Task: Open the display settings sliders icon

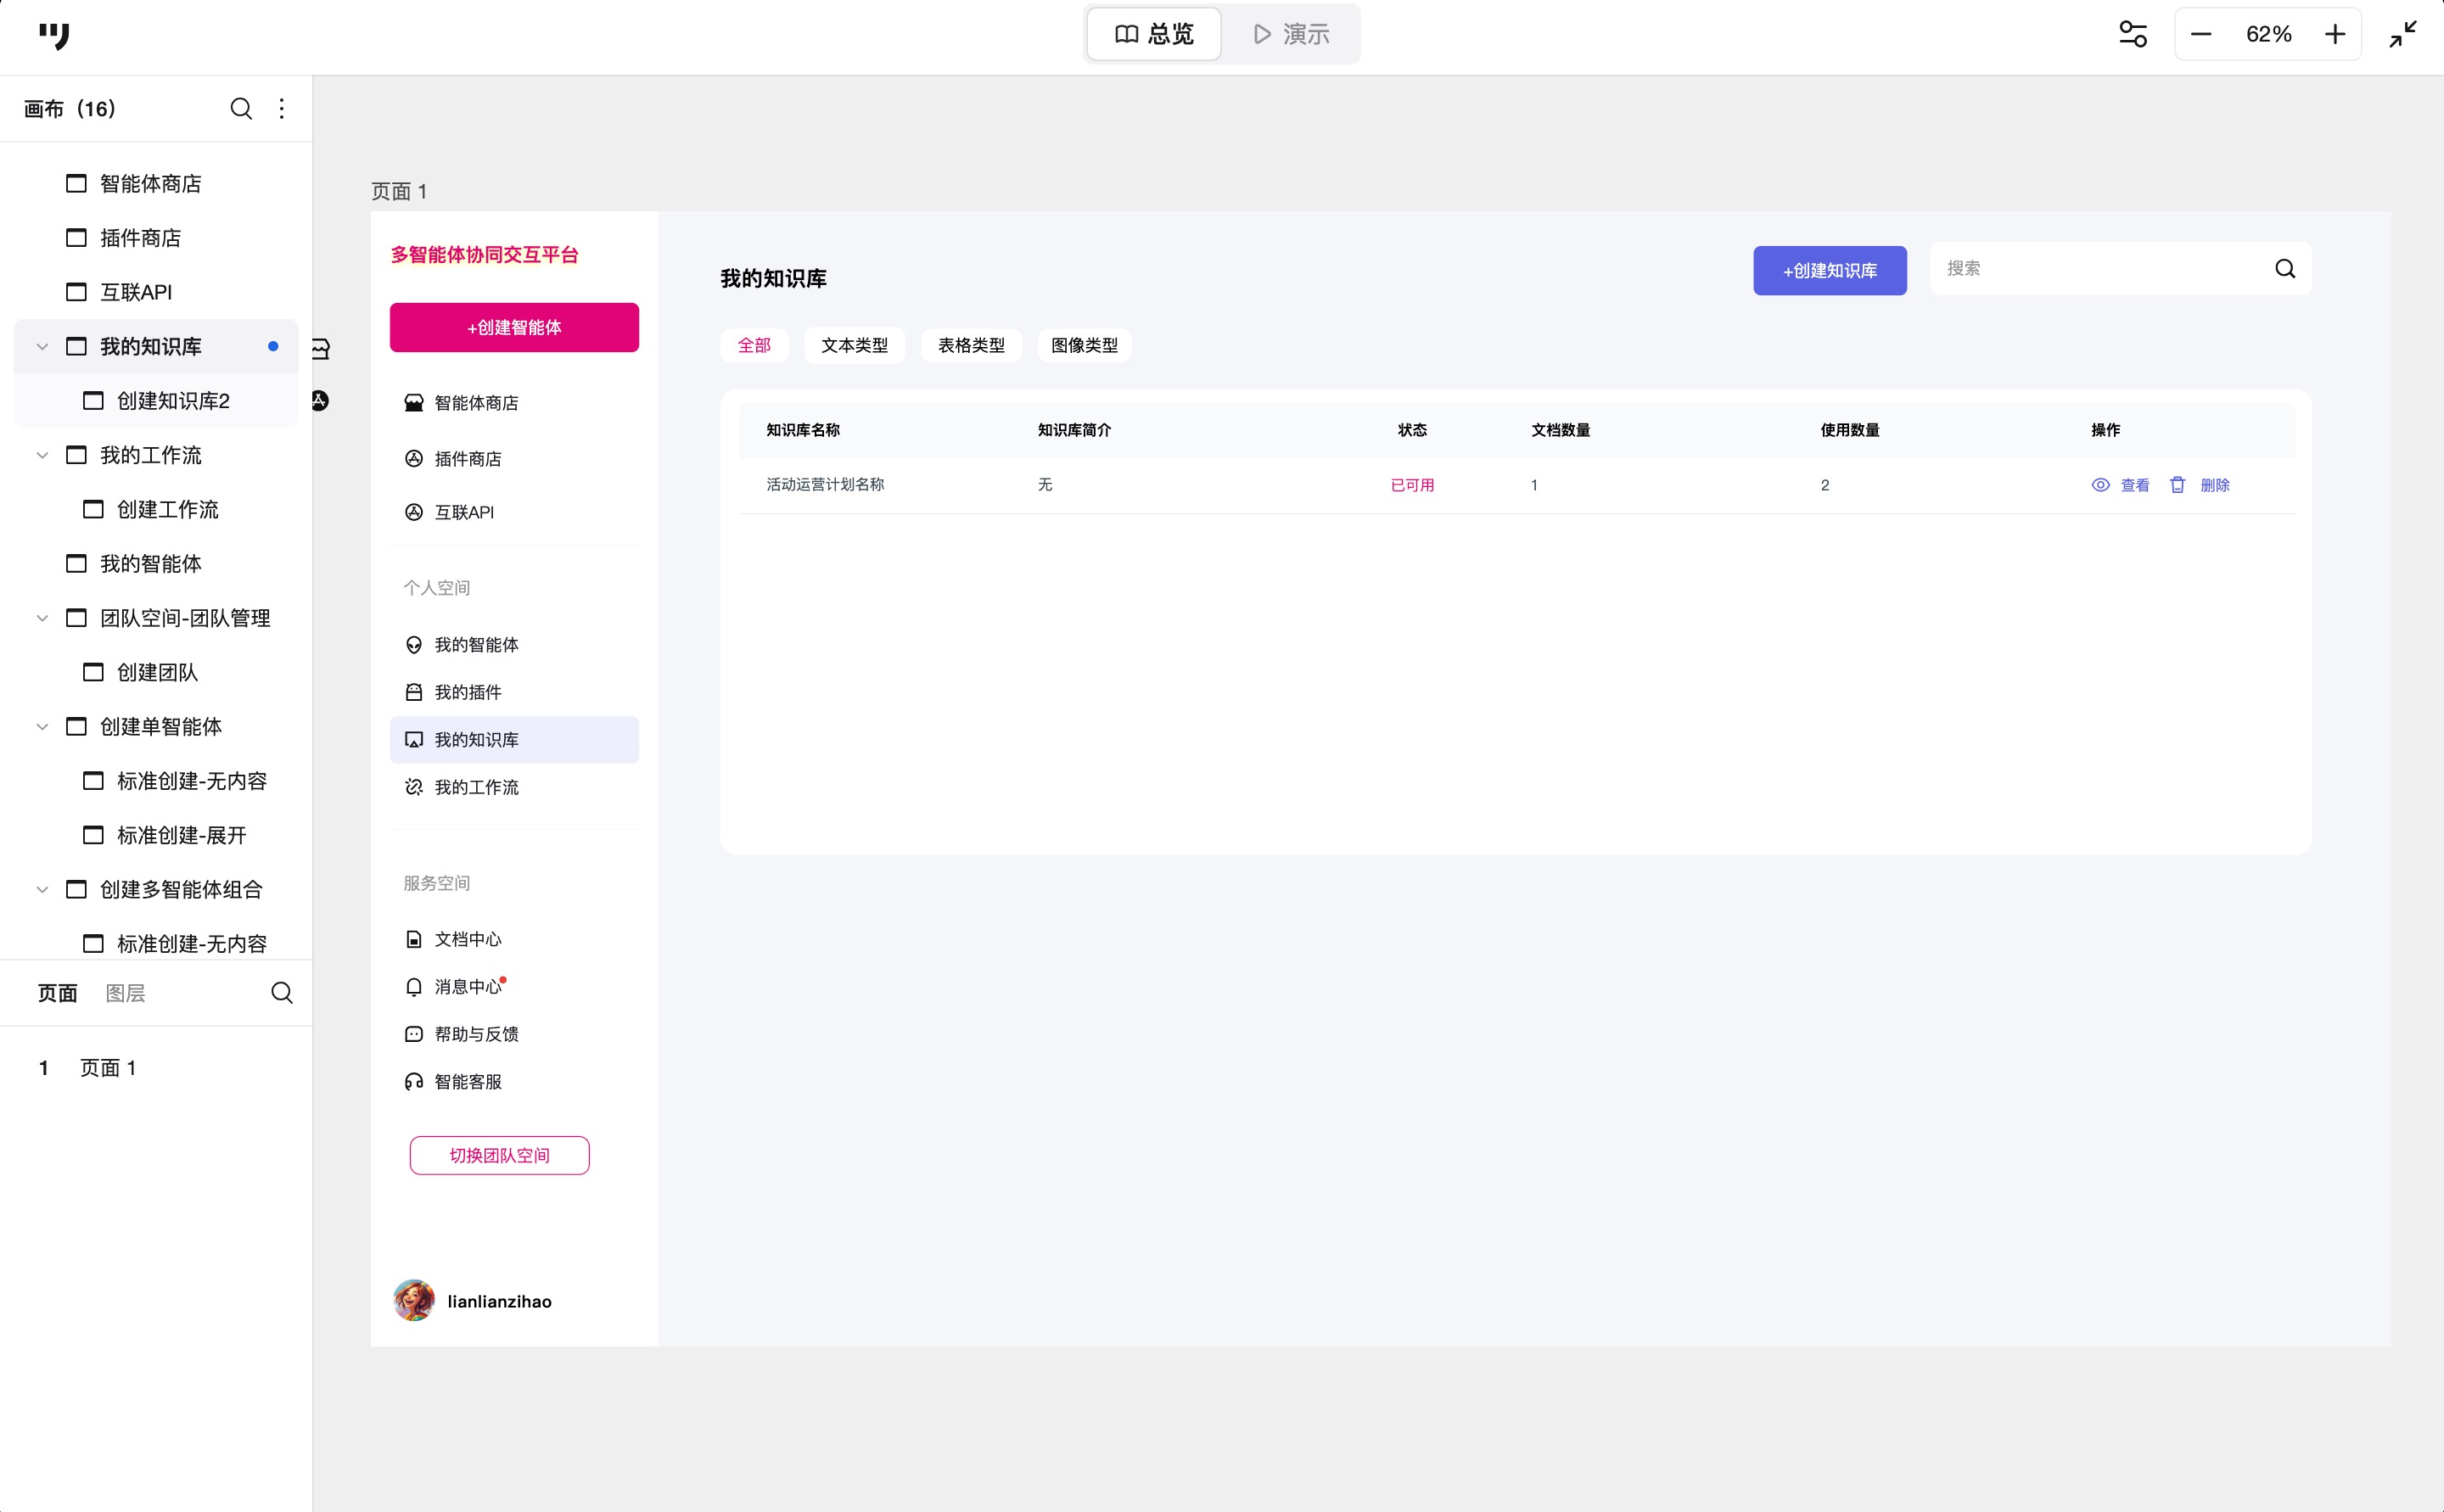Action: pyautogui.click(x=2132, y=34)
